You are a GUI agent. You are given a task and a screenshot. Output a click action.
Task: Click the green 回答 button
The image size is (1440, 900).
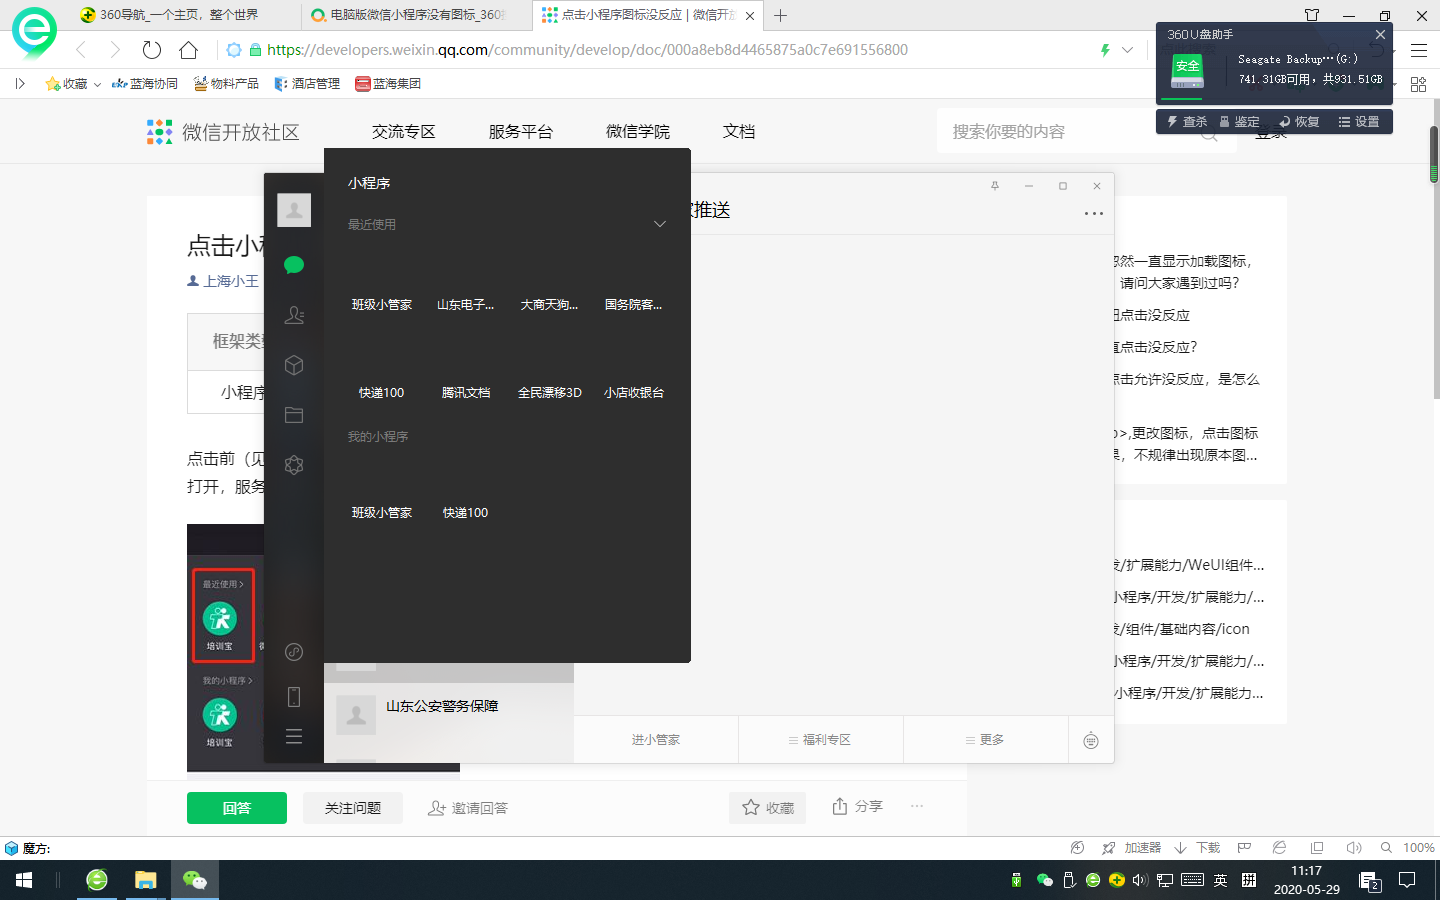(237, 808)
